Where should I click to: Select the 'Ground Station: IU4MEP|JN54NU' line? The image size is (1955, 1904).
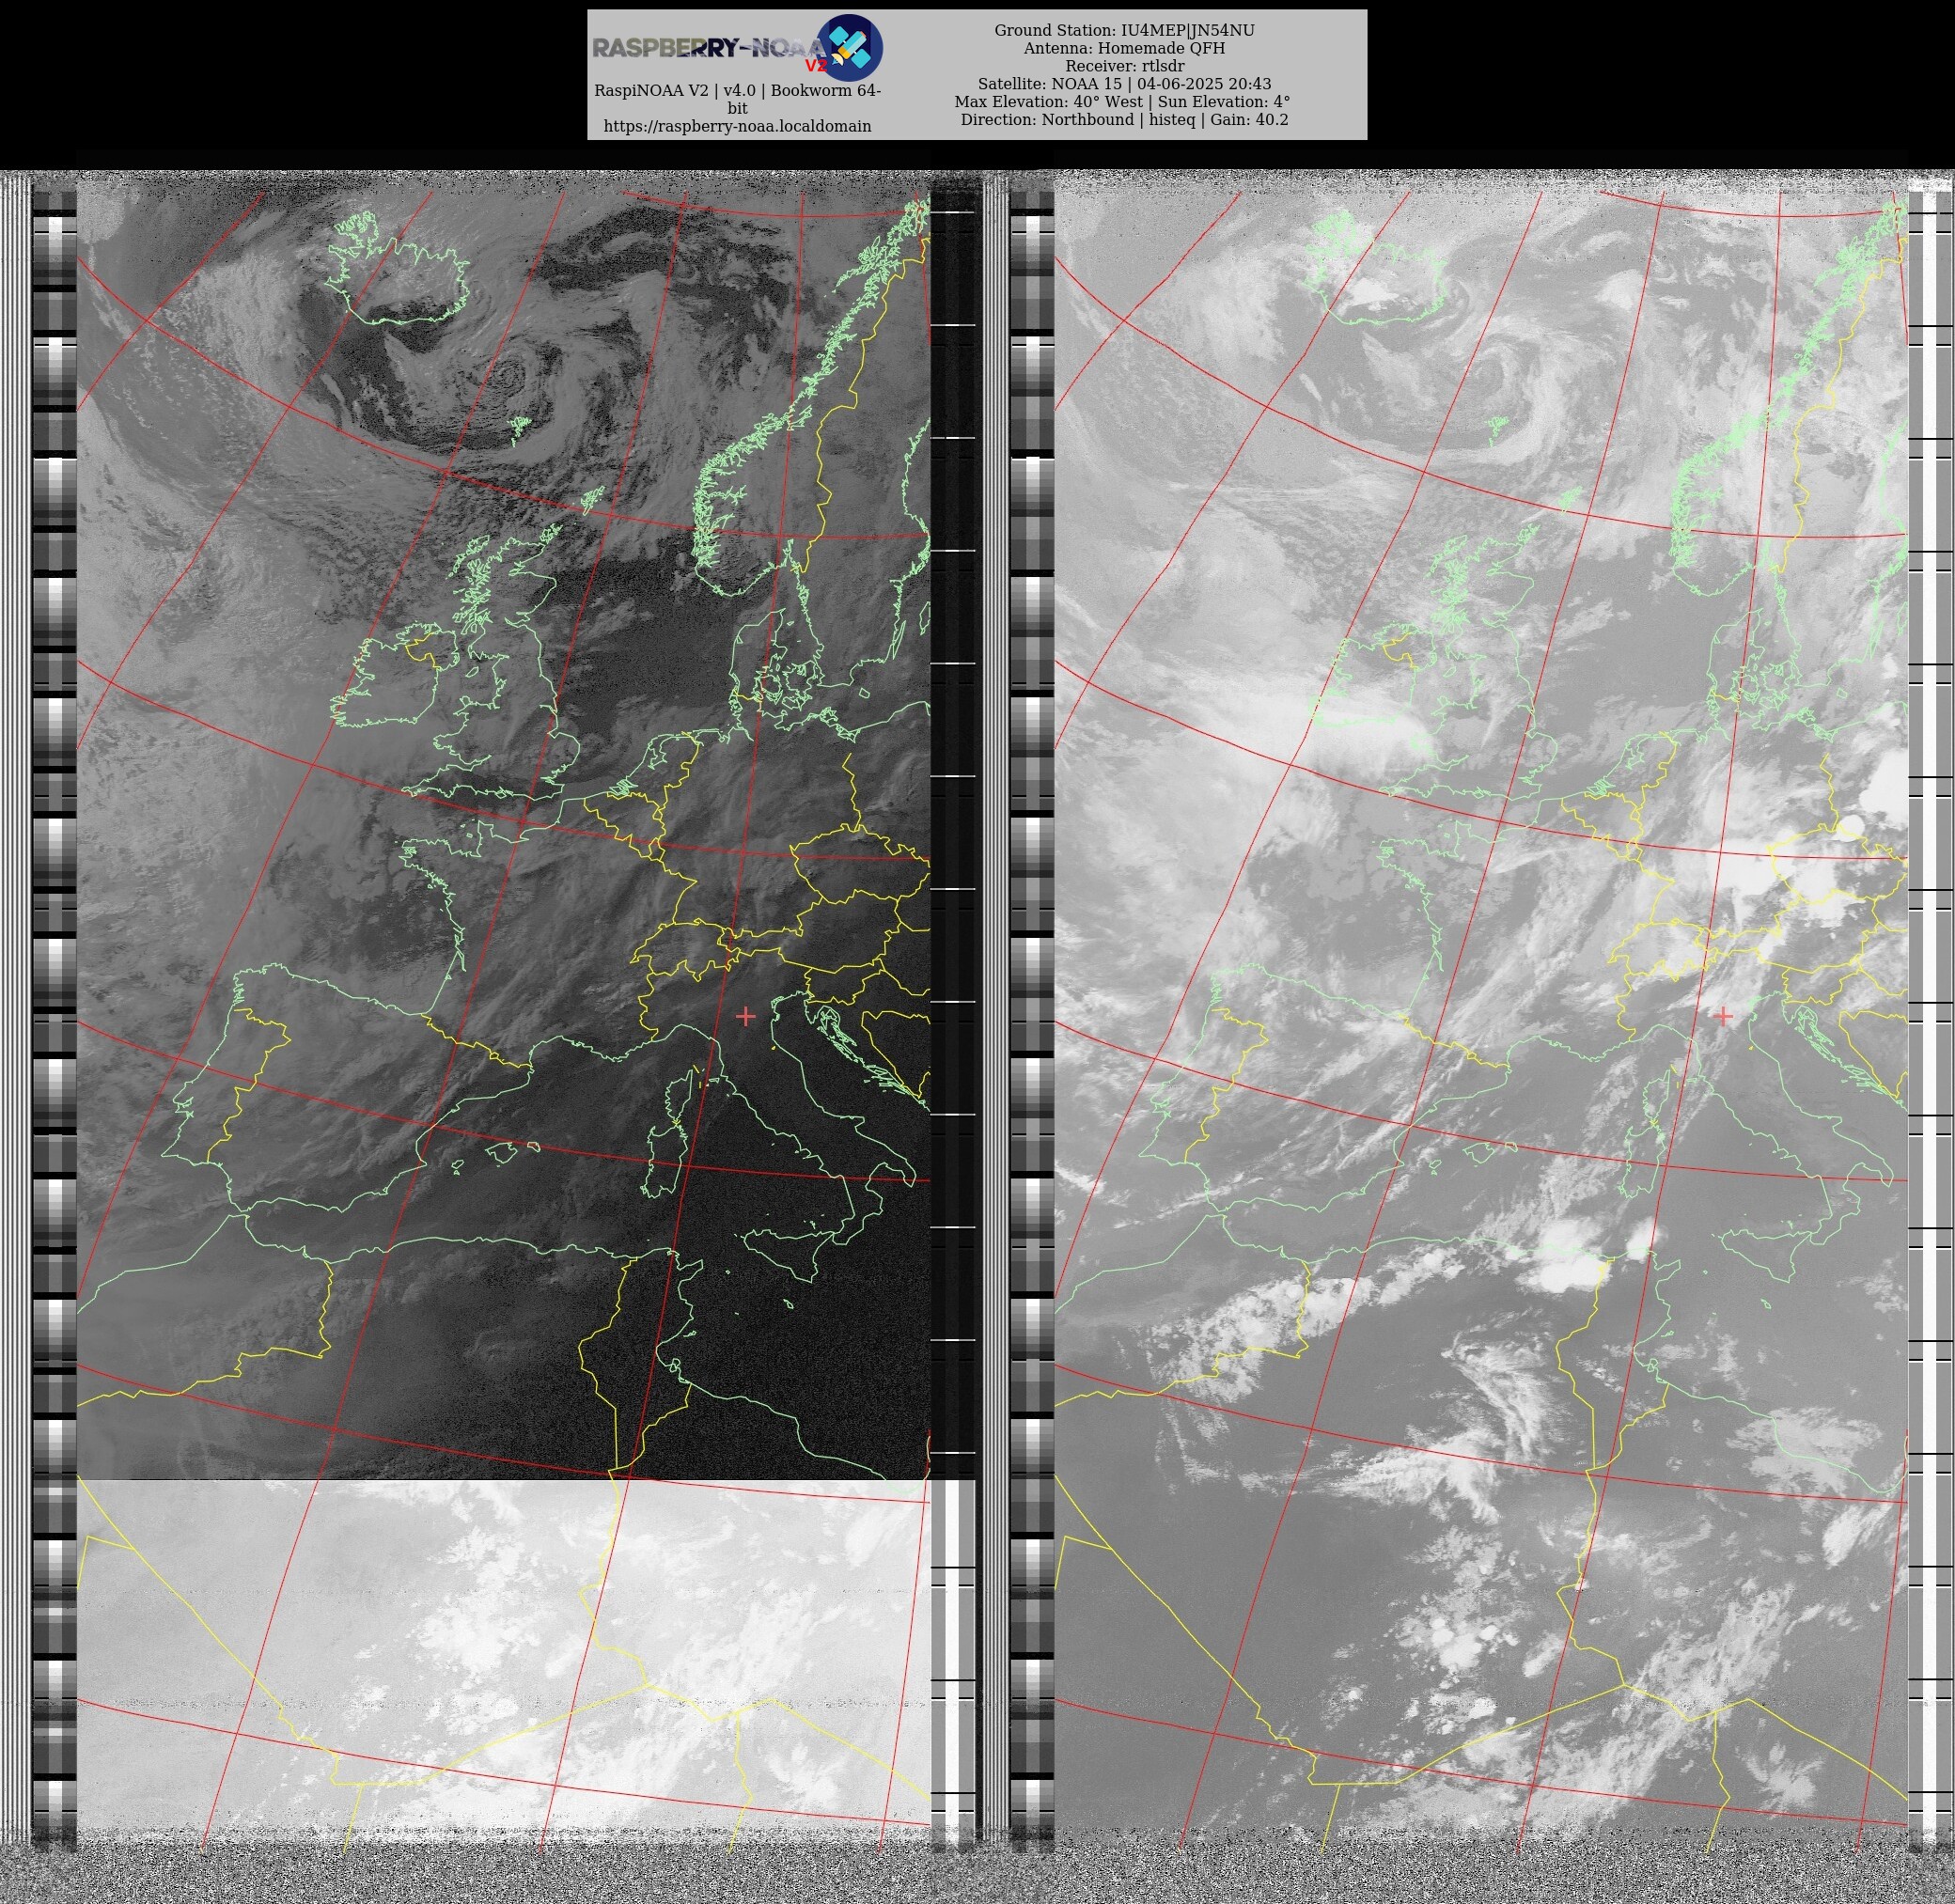[x=1124, y=31]
